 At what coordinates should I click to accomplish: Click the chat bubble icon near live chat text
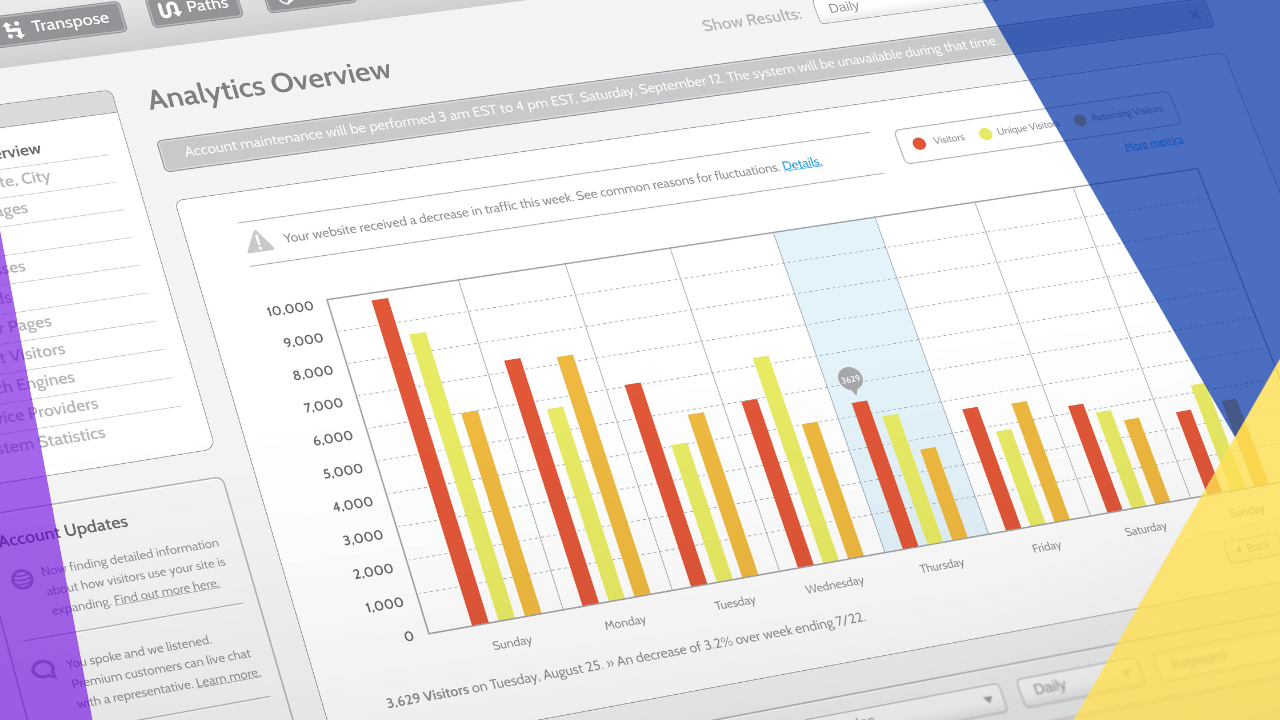43,669
